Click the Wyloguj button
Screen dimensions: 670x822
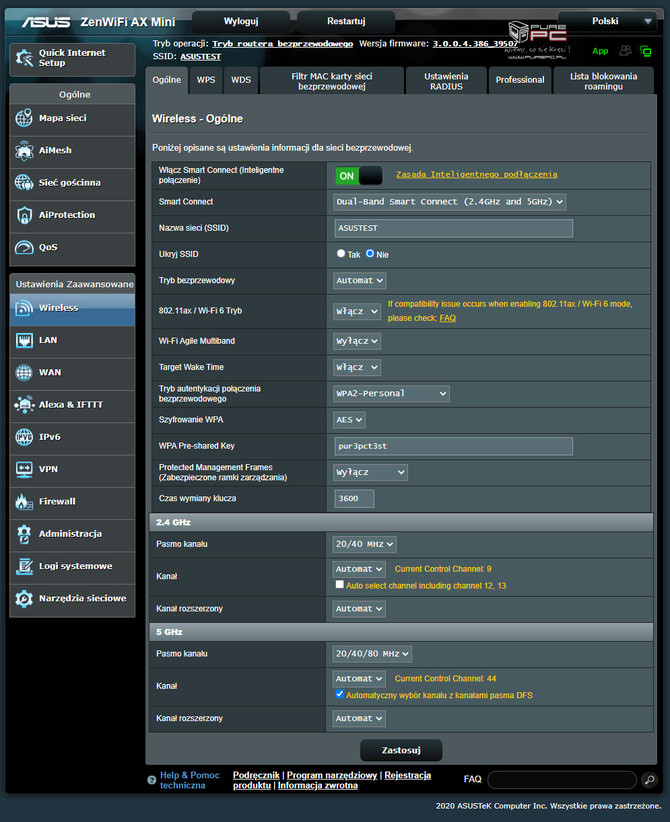point(241,21)
